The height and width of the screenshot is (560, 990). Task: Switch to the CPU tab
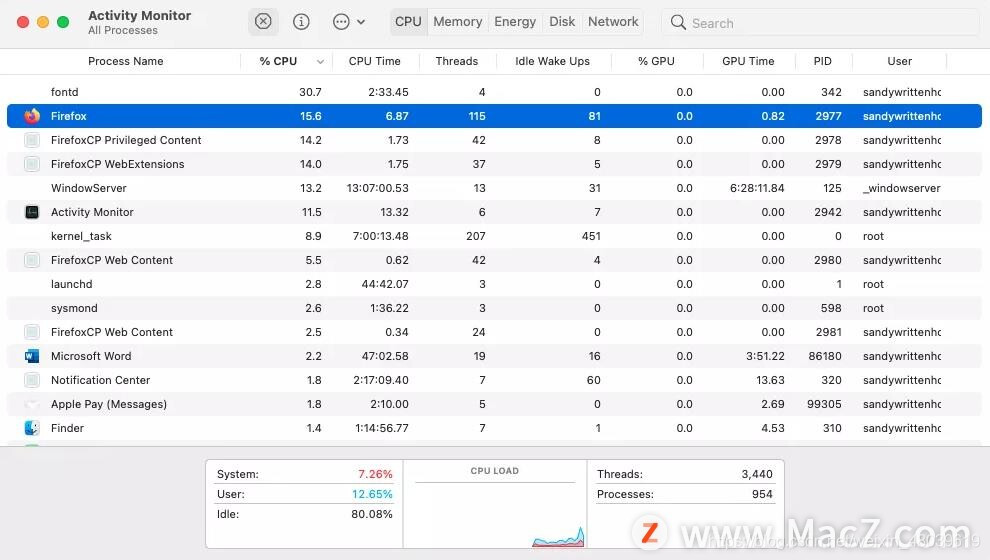[x=408, y=21]
